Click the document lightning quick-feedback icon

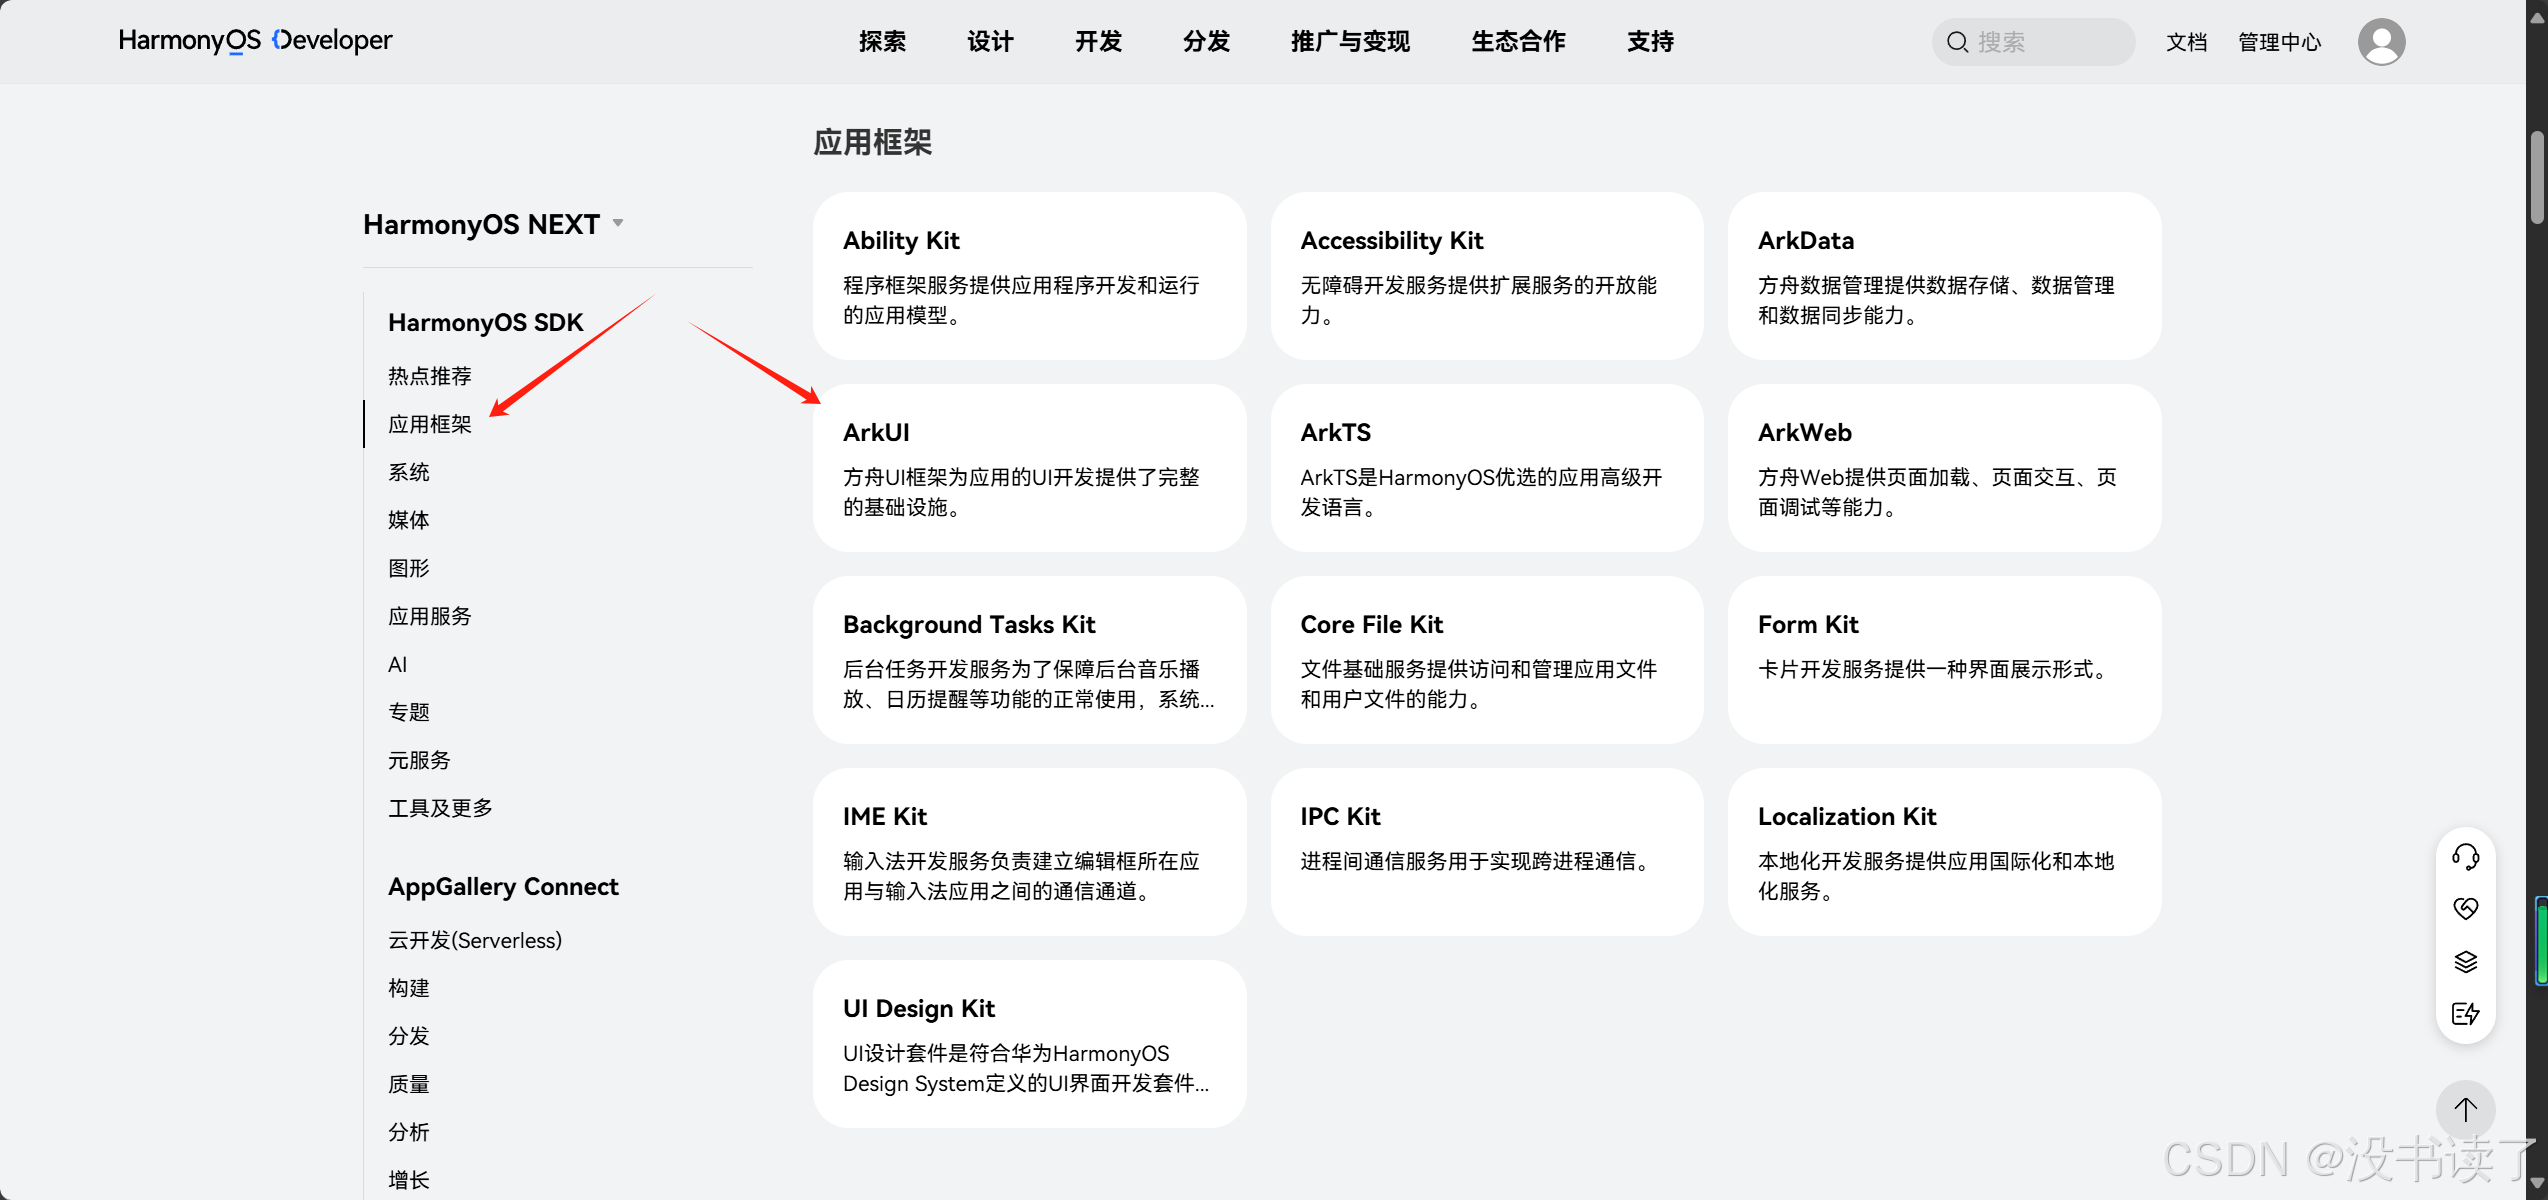(x=2465, y=1013)
